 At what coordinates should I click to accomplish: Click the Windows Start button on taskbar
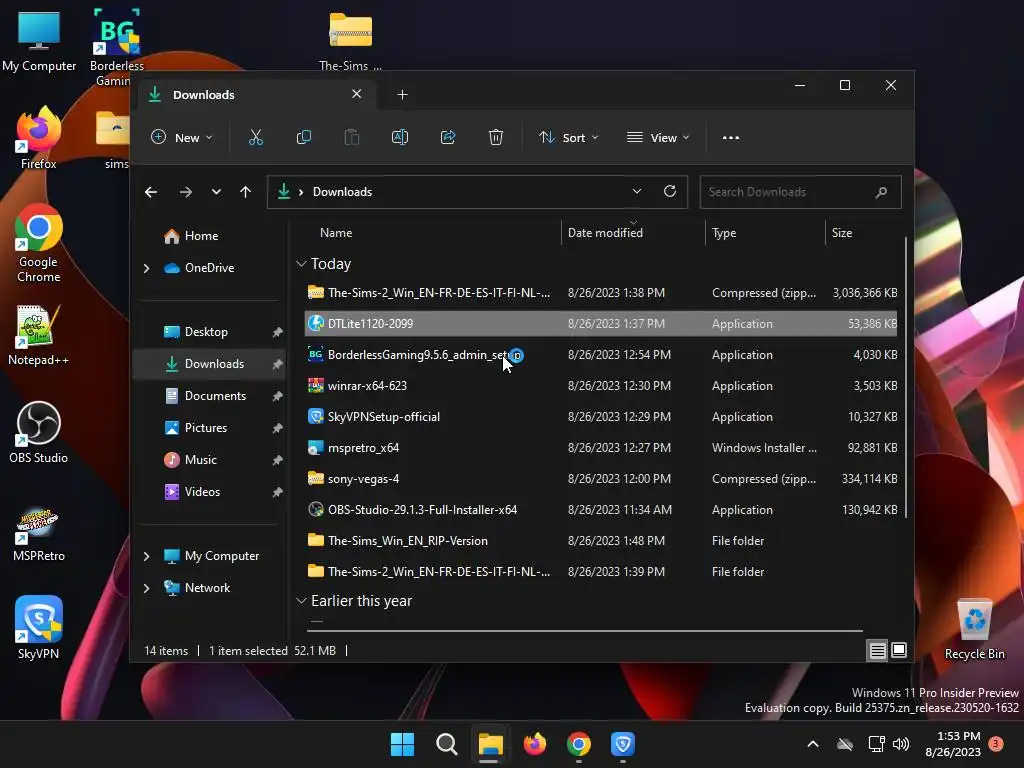[x=402, y=744]
